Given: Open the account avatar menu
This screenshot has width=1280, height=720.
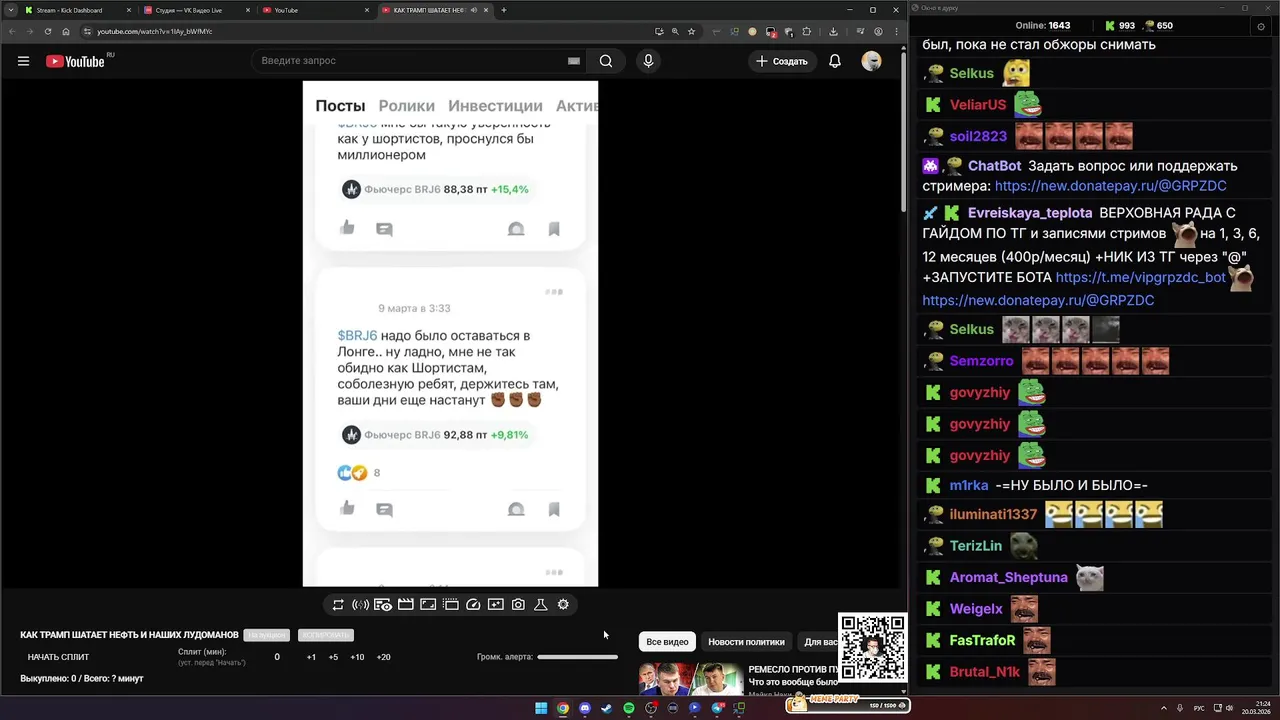Looking at the screenshot, I should [872, 61].
